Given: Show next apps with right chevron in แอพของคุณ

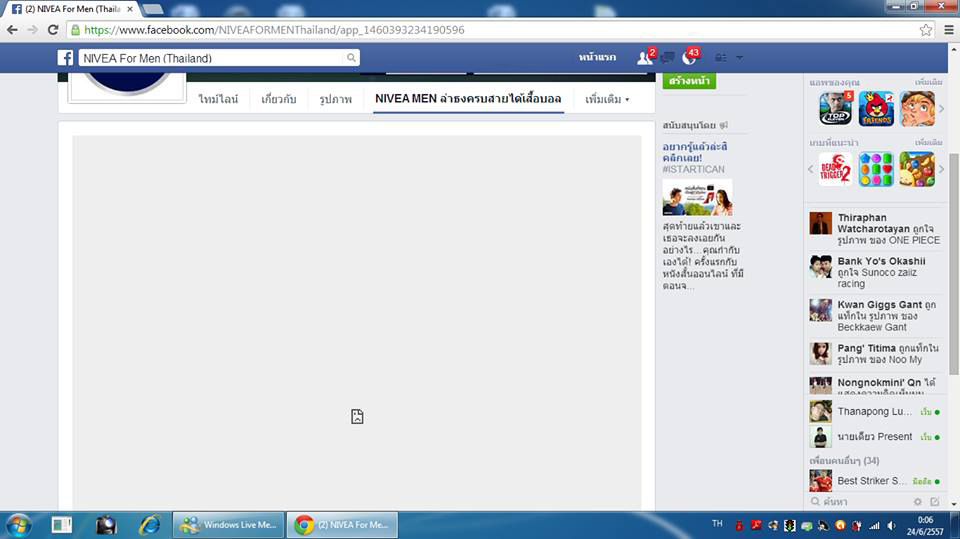Looking at the screenshot, I should coord(942,108).
